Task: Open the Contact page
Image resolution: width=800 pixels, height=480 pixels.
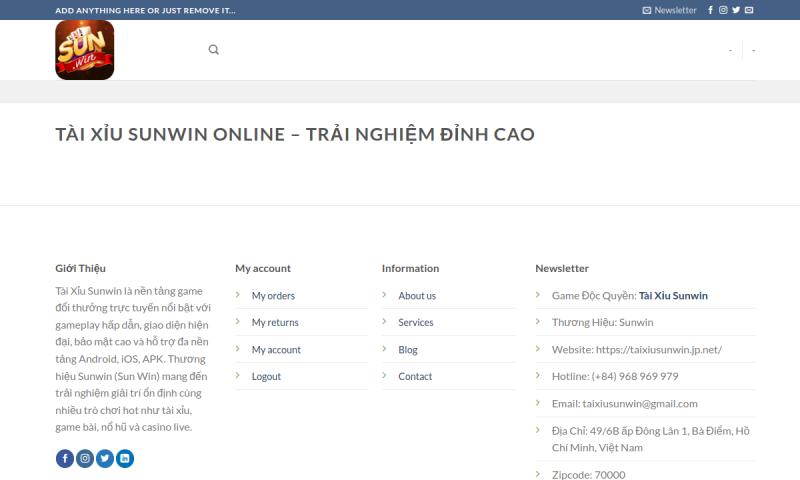Action: [415, 376]
